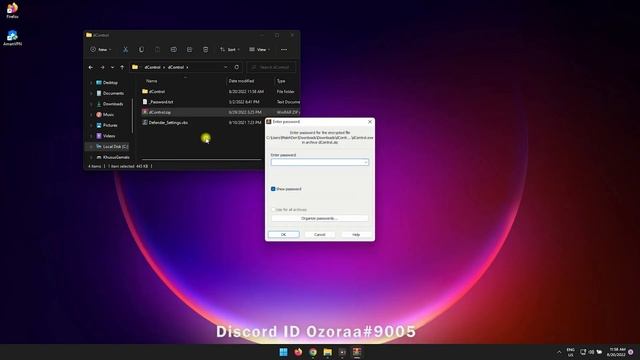Open Firefox from the taskbar
640x360 pixels.
point(298,352)
